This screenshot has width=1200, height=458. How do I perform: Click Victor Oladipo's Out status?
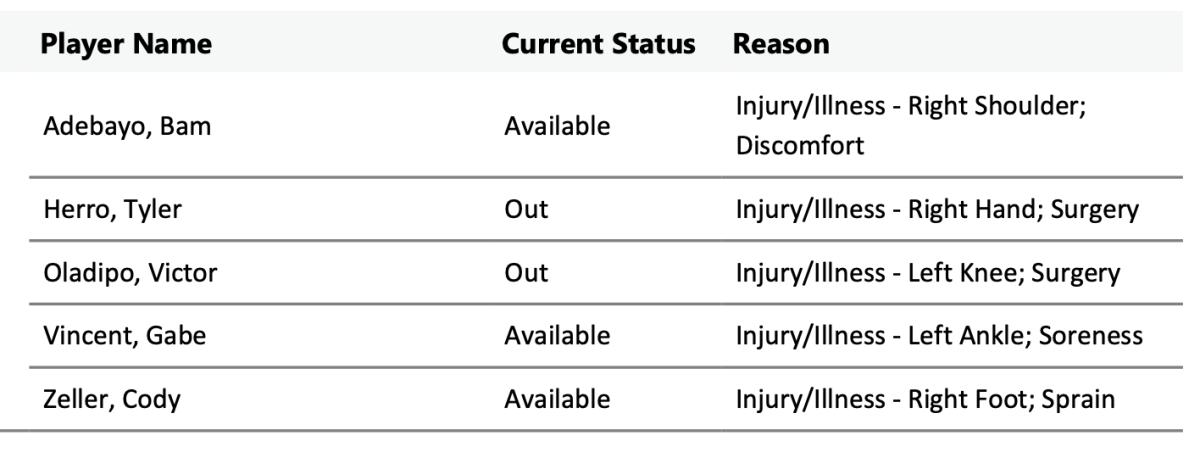527,273
